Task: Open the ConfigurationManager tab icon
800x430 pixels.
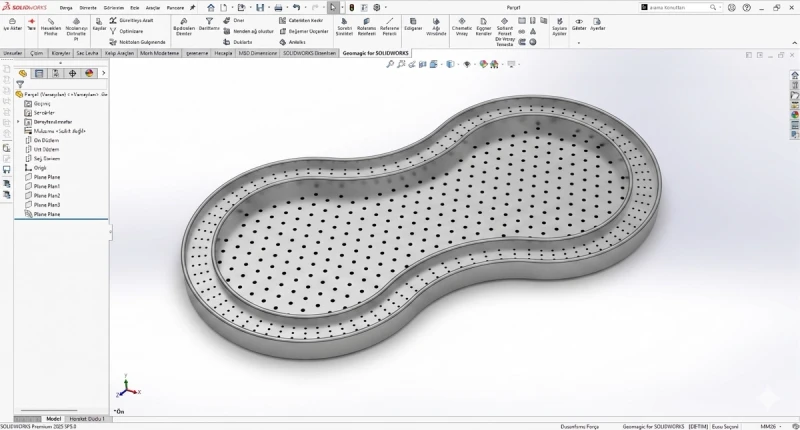Action: [x=56, y=73]
